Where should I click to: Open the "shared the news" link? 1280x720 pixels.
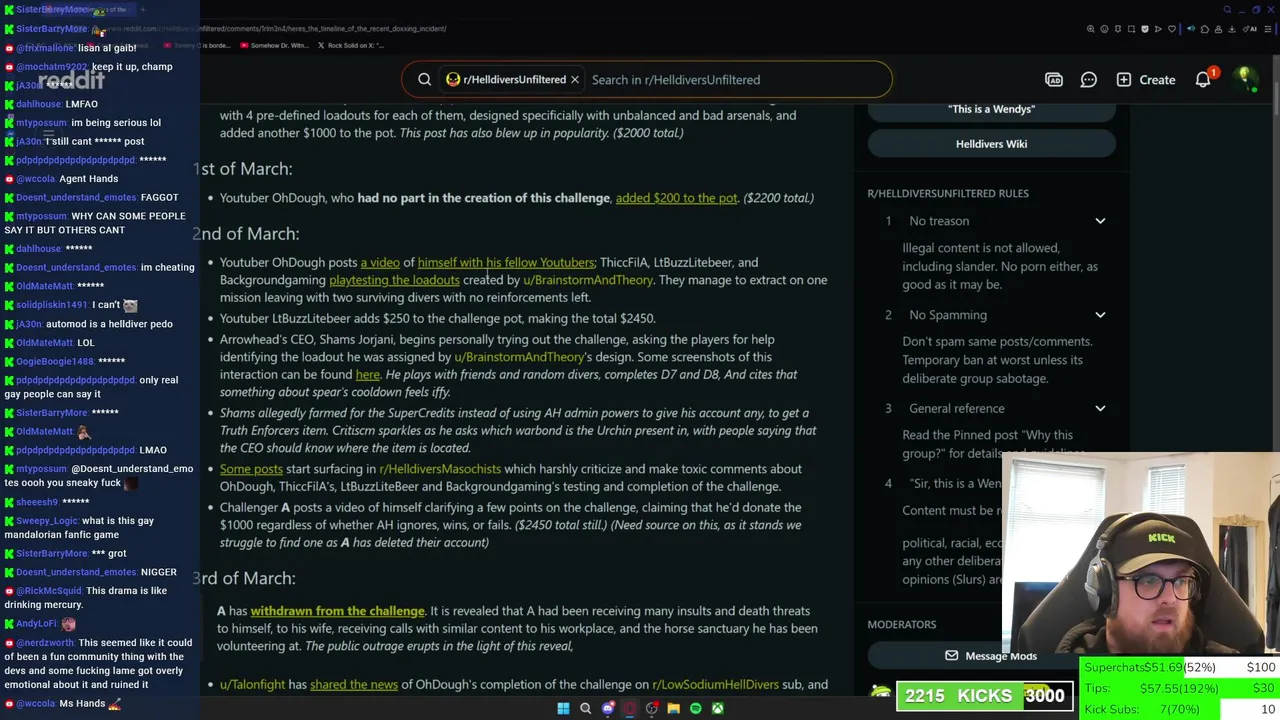pos(354,685)
